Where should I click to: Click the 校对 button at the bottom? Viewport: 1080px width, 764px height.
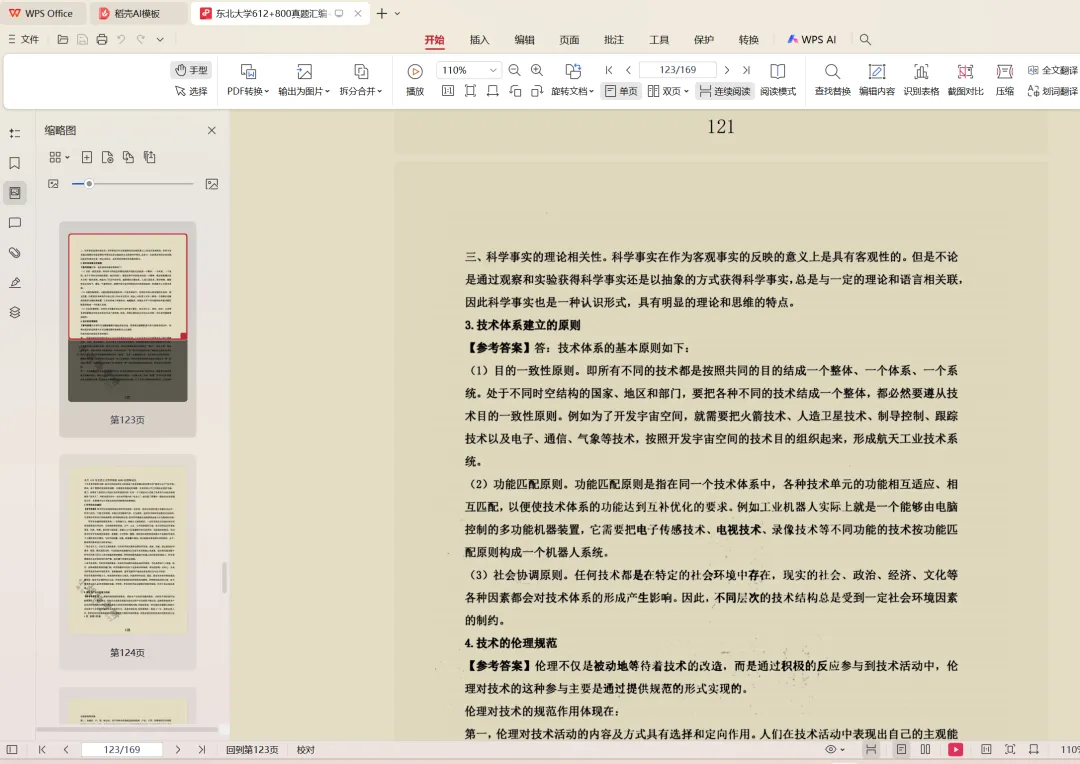[305, 748]
